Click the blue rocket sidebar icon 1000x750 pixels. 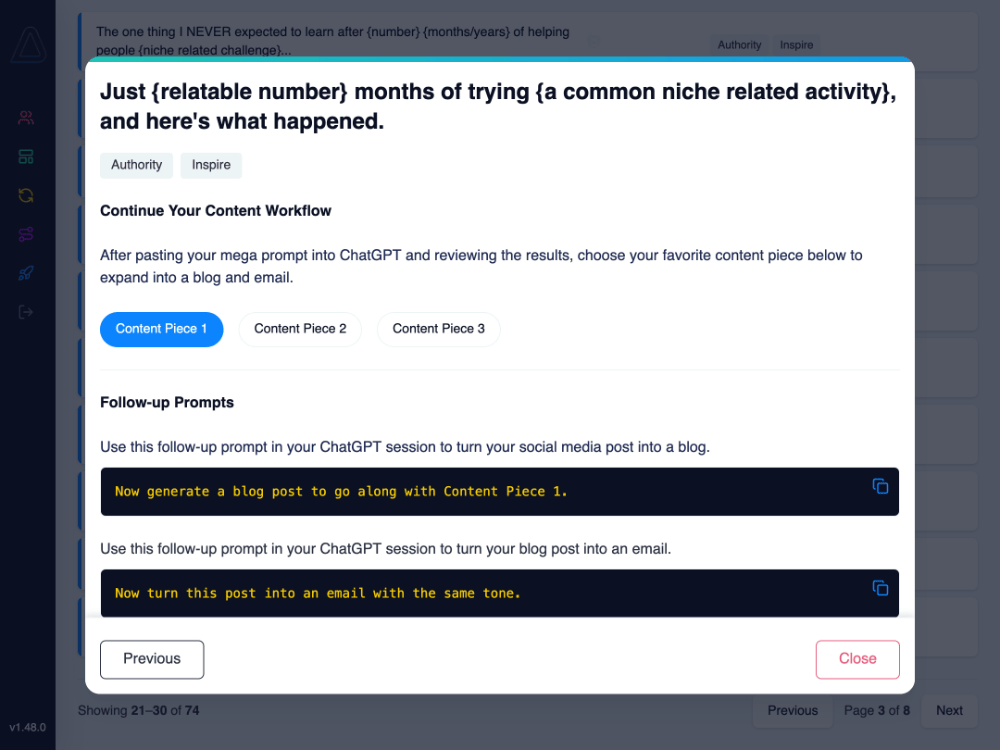26,273
